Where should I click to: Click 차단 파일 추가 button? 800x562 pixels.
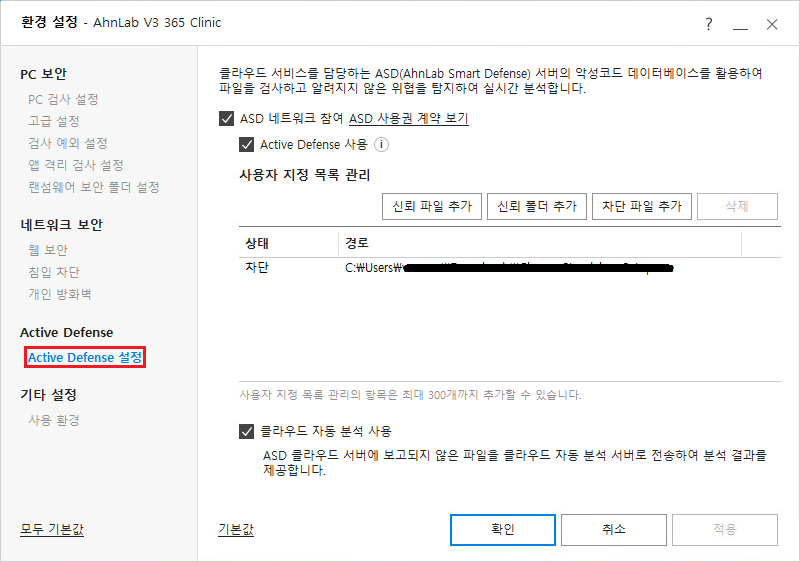click(x=642, y=207)
